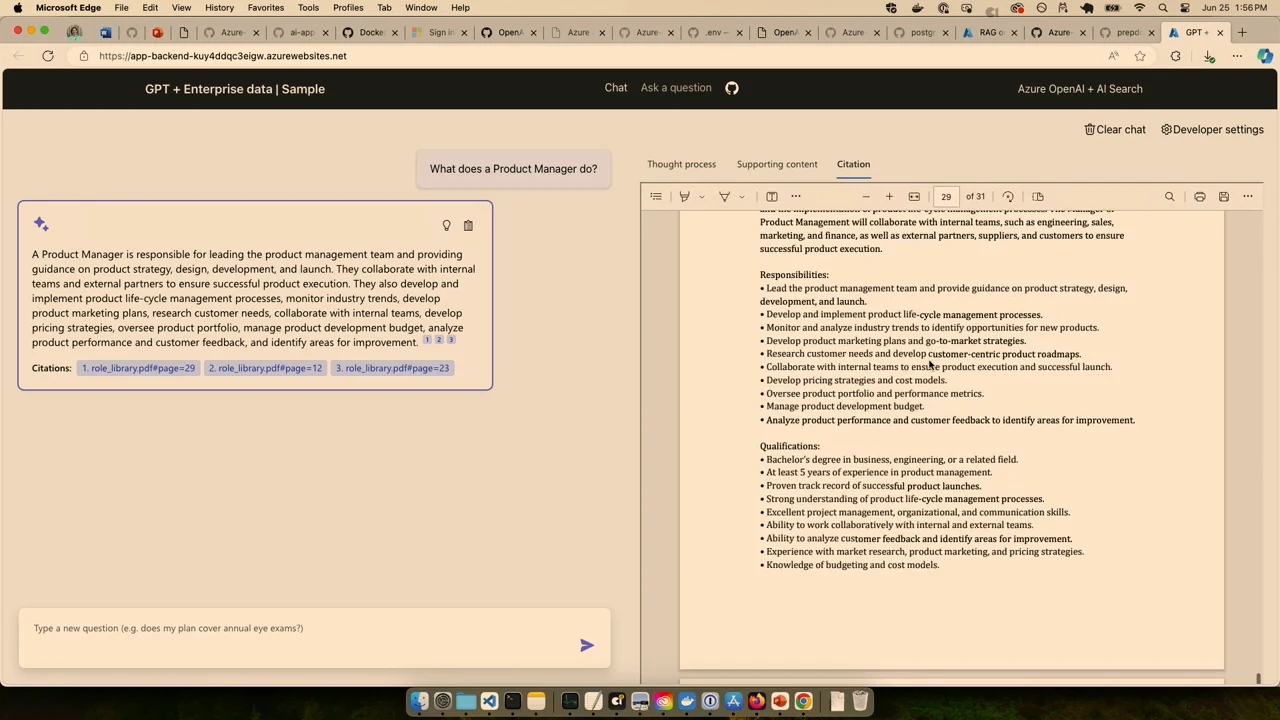The height and width of the screenshot is (720, 1280).
Task: Select the PDF highlight tool
Action: pos(684,197)
